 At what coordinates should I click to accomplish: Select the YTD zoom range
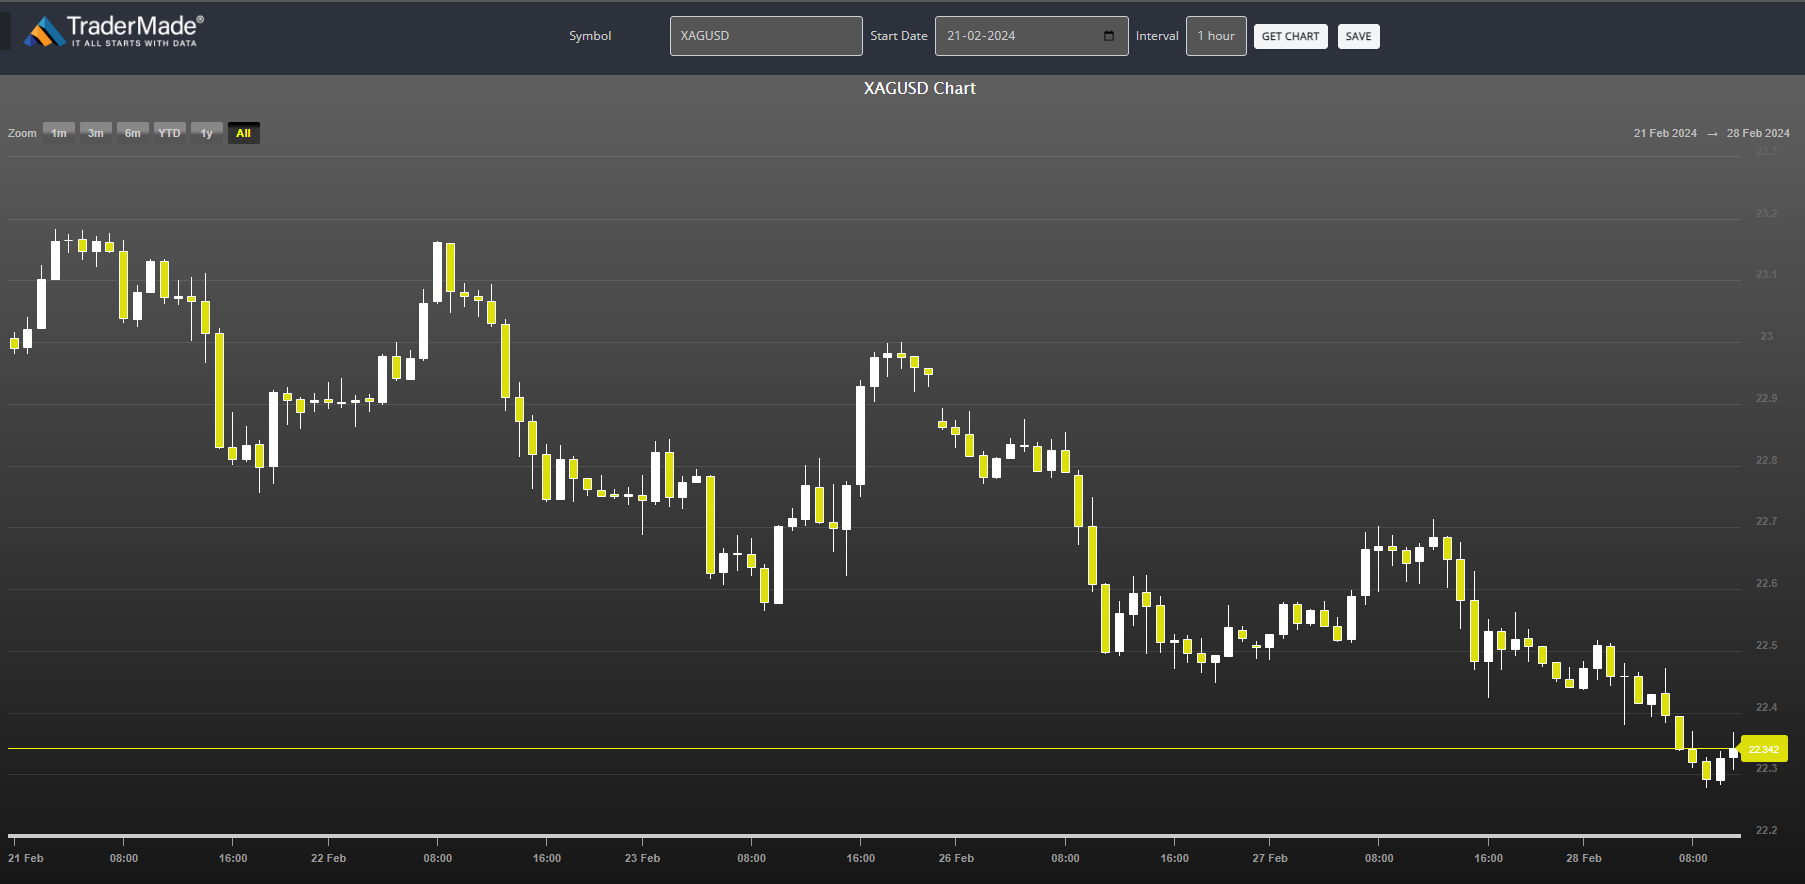tap(170, 133)
